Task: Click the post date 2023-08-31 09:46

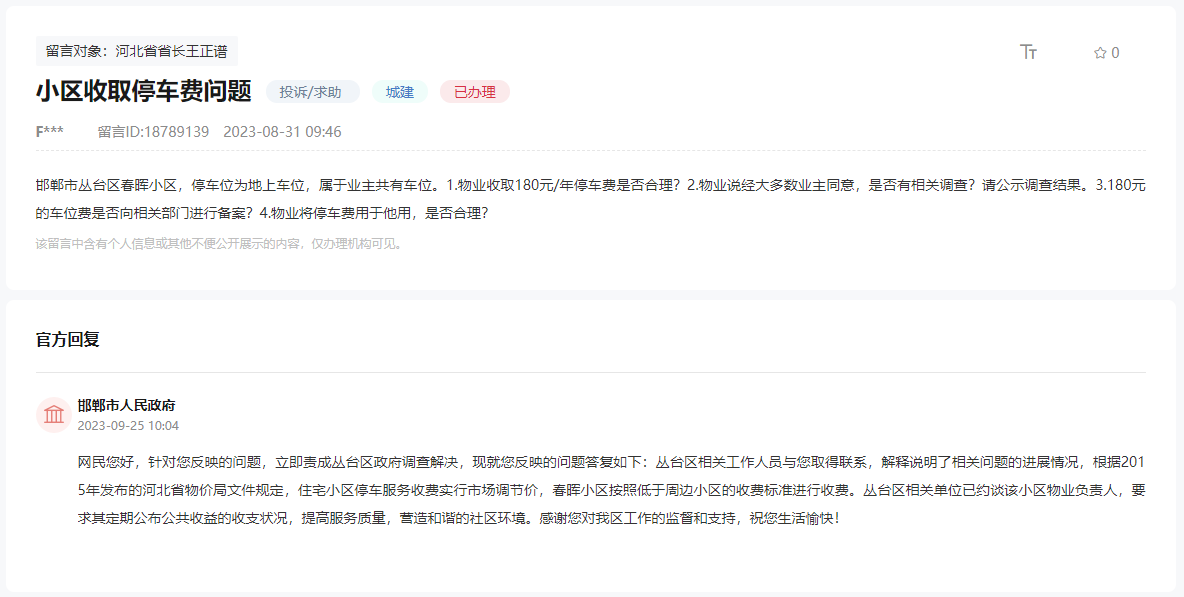Action: (x=282, y=131)
